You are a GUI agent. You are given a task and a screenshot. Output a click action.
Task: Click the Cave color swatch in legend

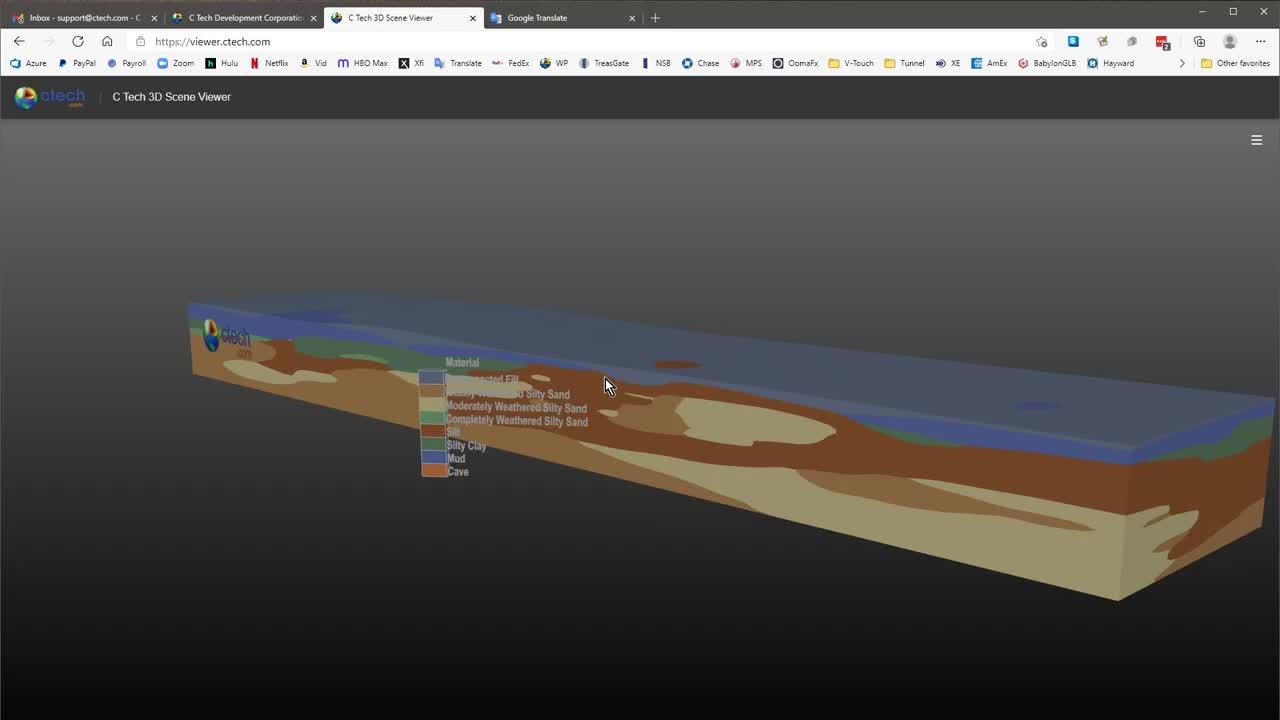point(433,471)
